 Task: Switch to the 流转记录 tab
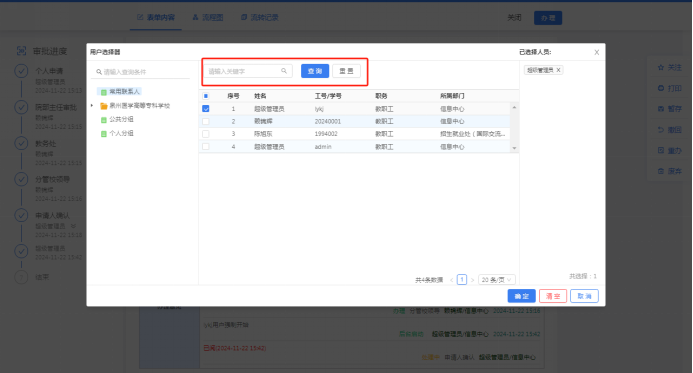click(260, 18)
